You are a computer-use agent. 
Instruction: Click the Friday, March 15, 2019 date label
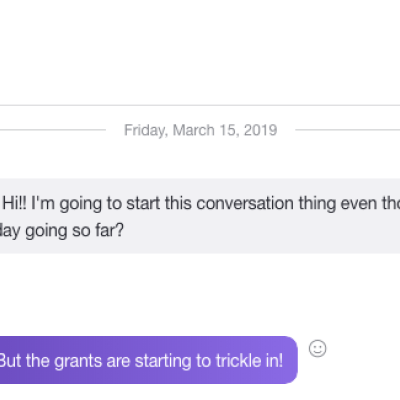pos(201,130)
